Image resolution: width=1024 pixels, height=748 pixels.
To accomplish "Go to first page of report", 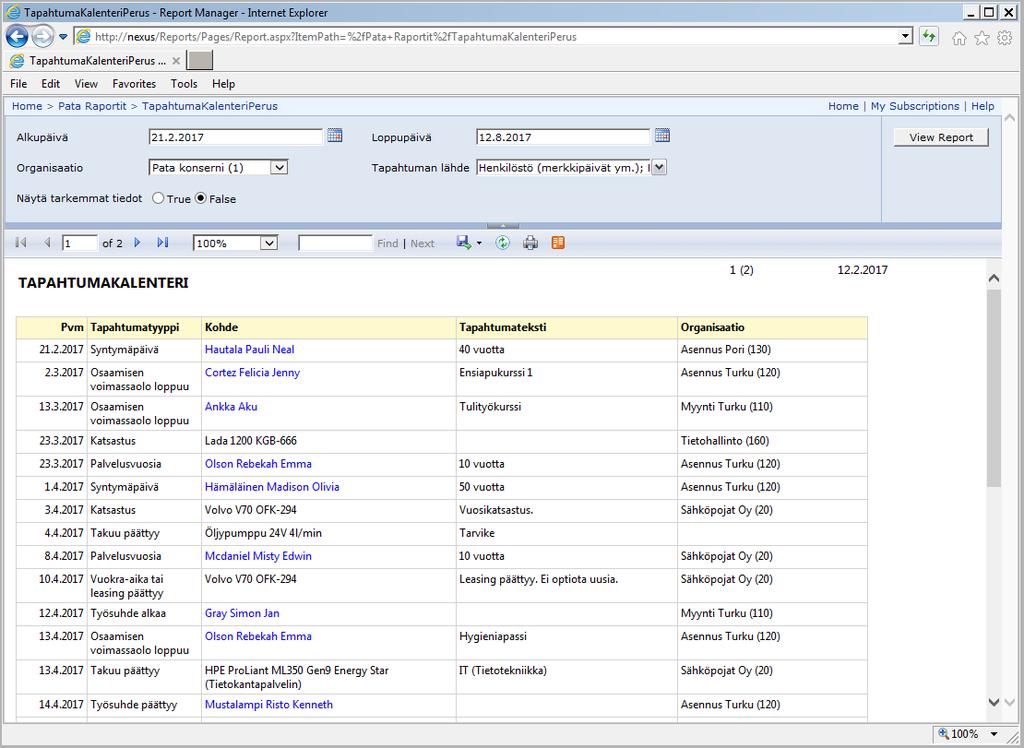I will point(21,243).
